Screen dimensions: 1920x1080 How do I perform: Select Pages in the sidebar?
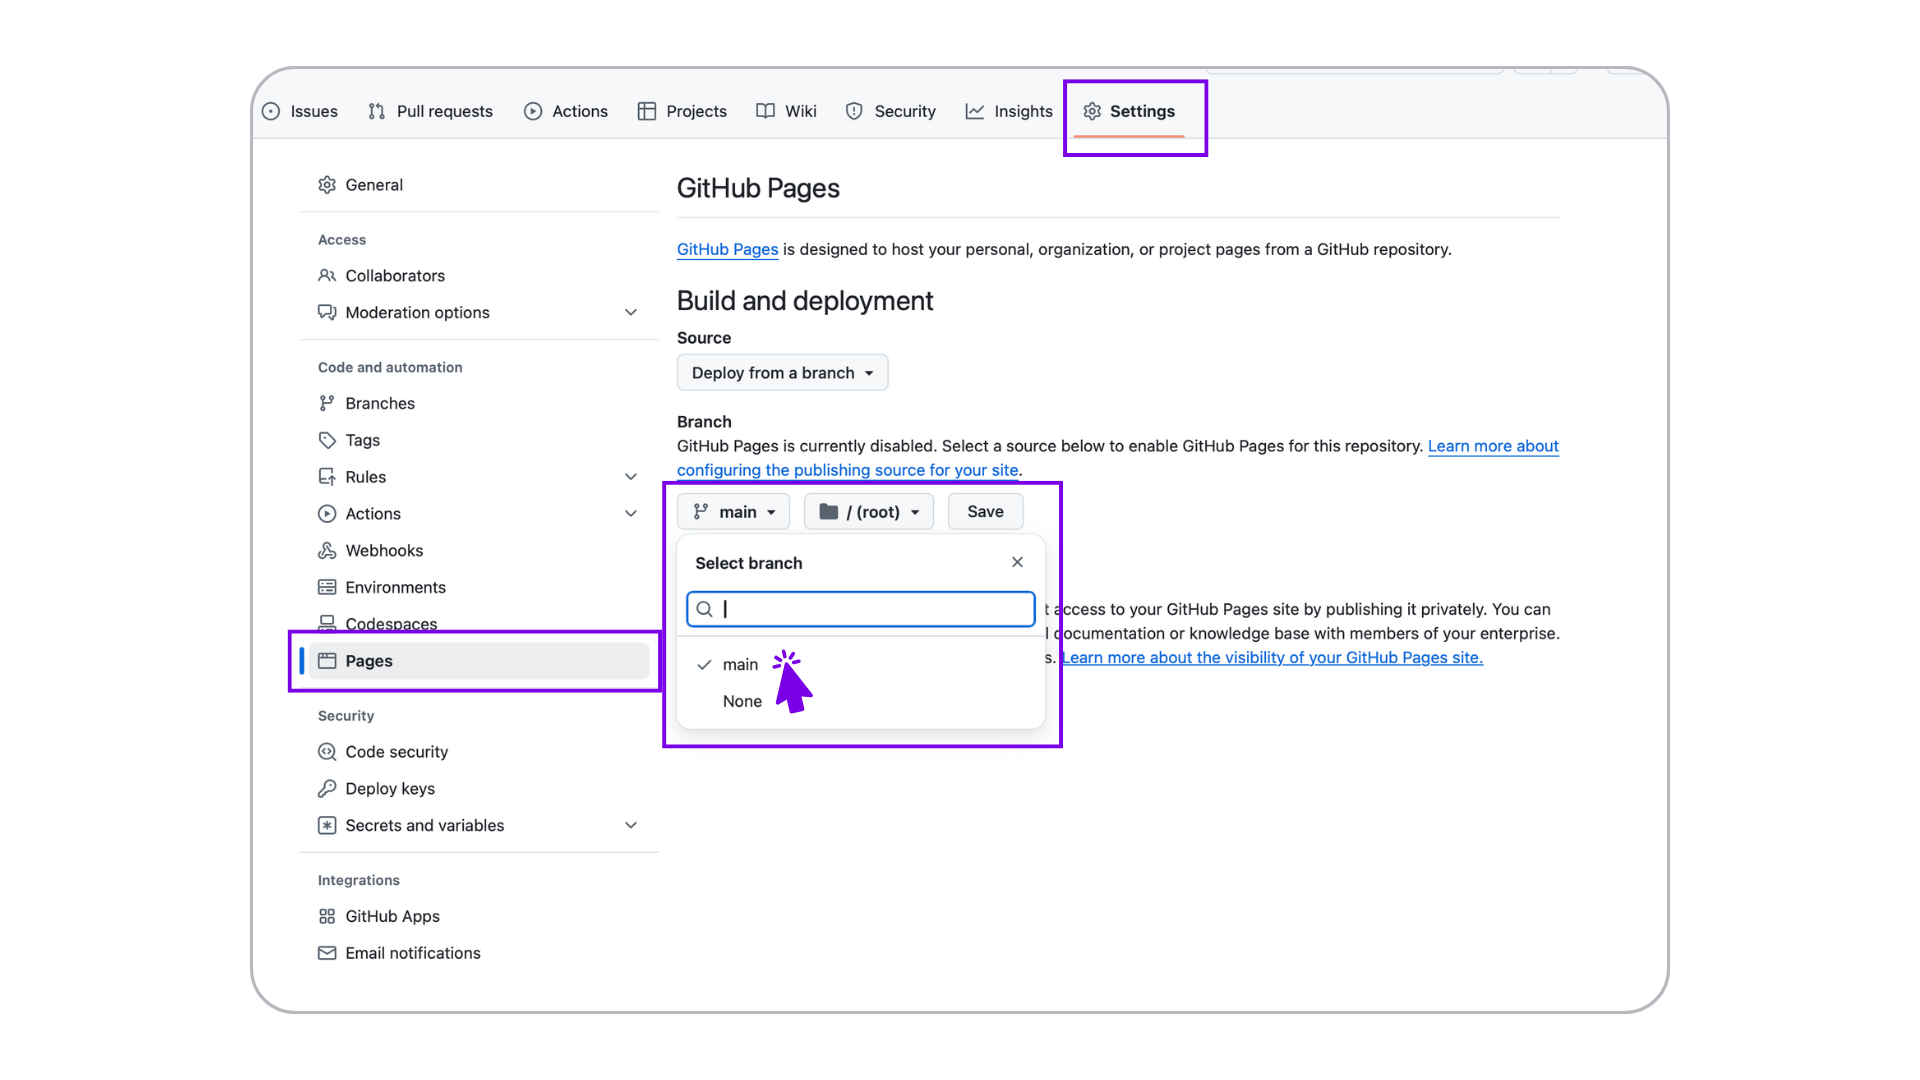click(x=479, y=661)
